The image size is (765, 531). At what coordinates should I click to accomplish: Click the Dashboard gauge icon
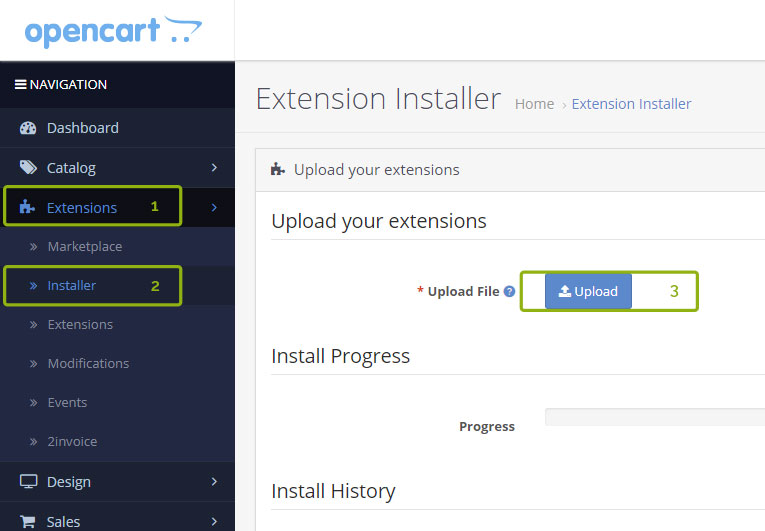click(28, 128)
